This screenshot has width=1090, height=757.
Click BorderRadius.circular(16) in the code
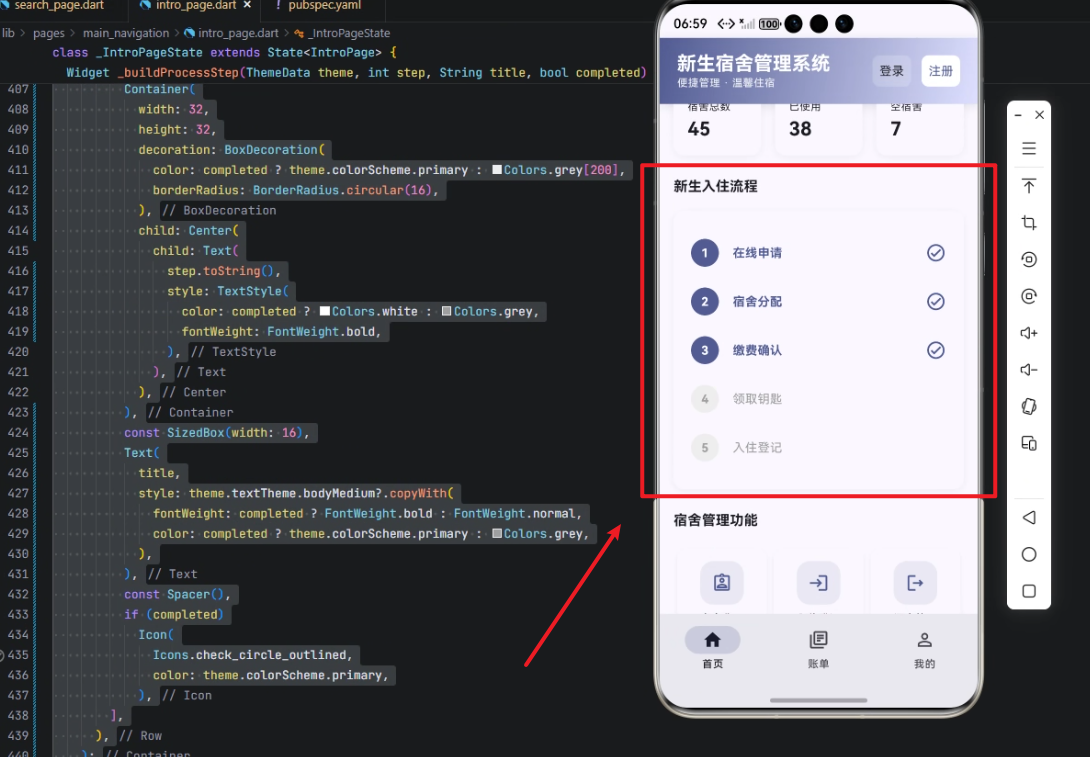coord(342,190)
